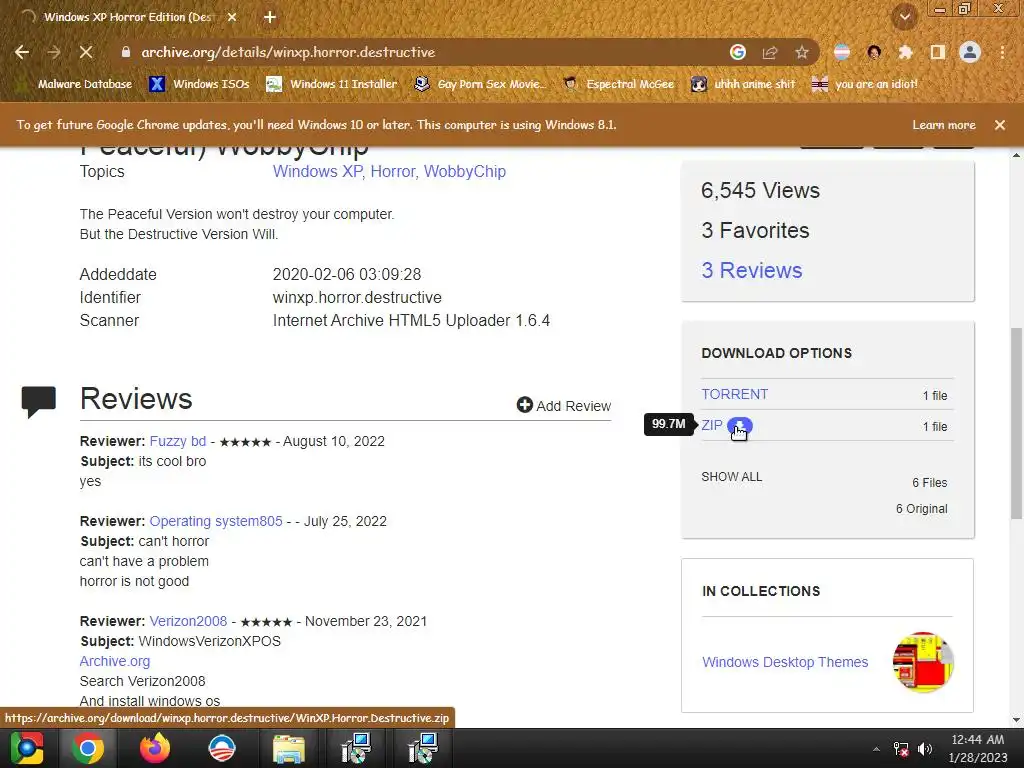Open reviewer Fuzzy bd profile
1024x768 pixels.
tap(178, 441)
